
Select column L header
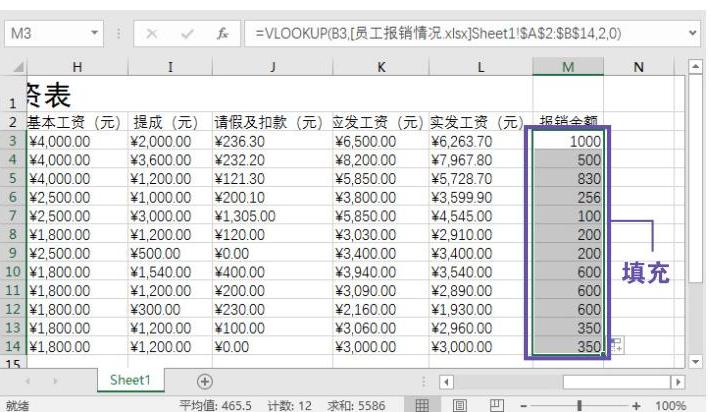coord(481,67)
